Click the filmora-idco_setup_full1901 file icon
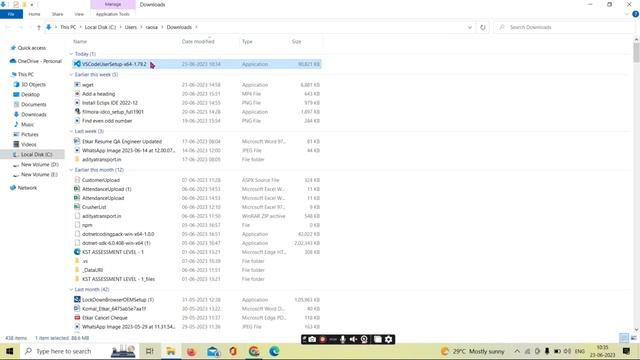The image size is (640, 360). tap(77, 111)
